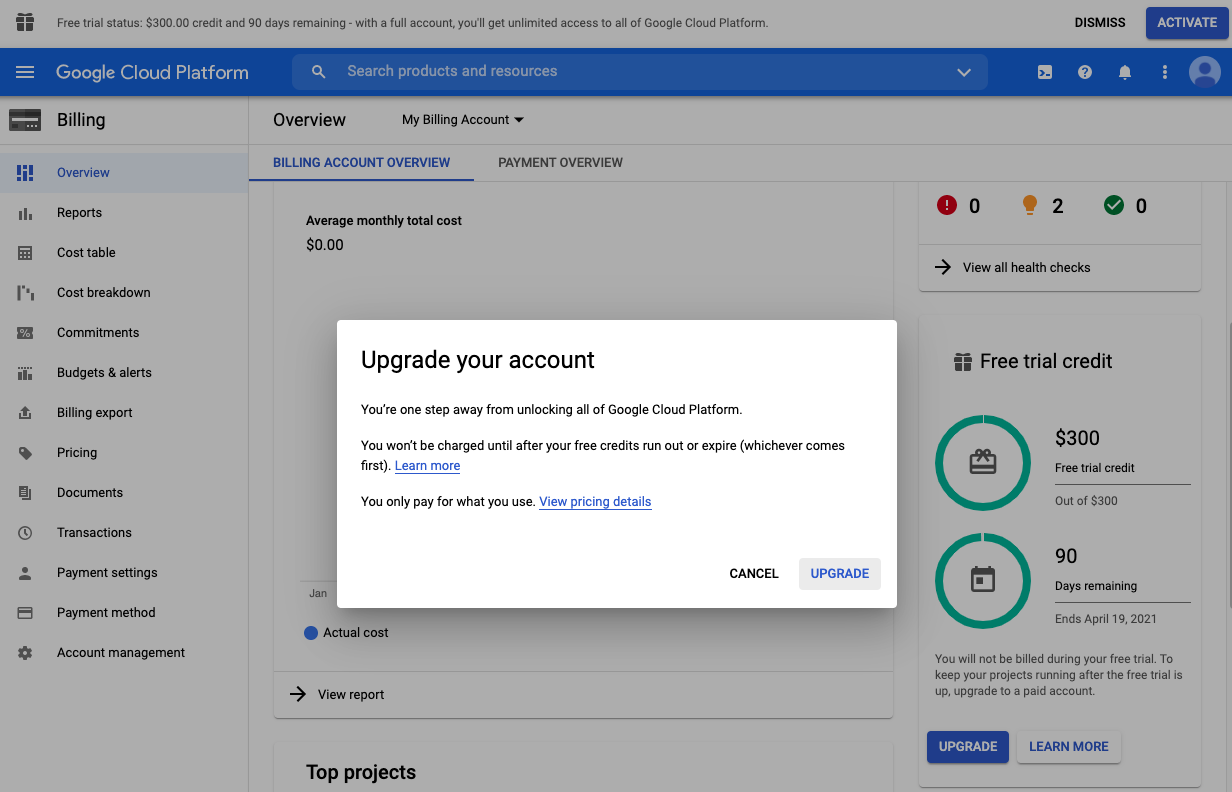Click the green checkmark health icon
1232x792 pixels.
coord(1114,205)
